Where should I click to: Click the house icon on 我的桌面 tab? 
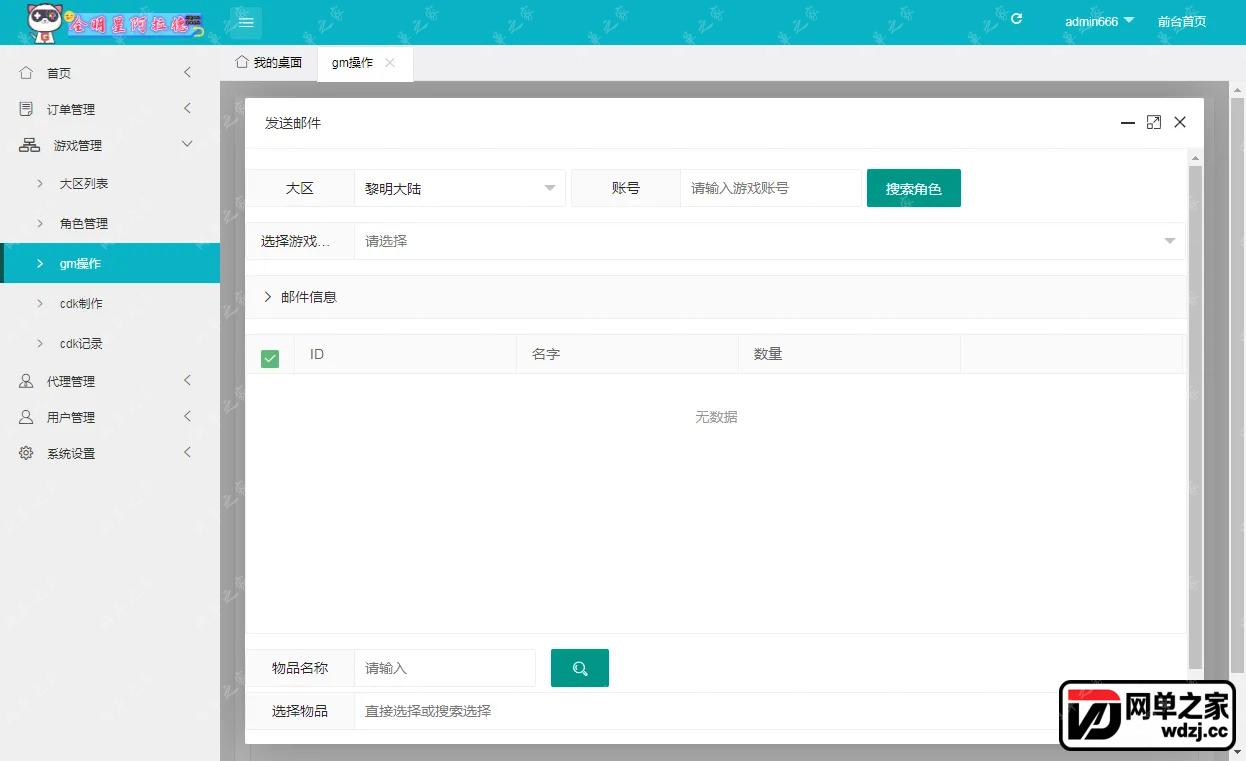click(x=242, y=62)
